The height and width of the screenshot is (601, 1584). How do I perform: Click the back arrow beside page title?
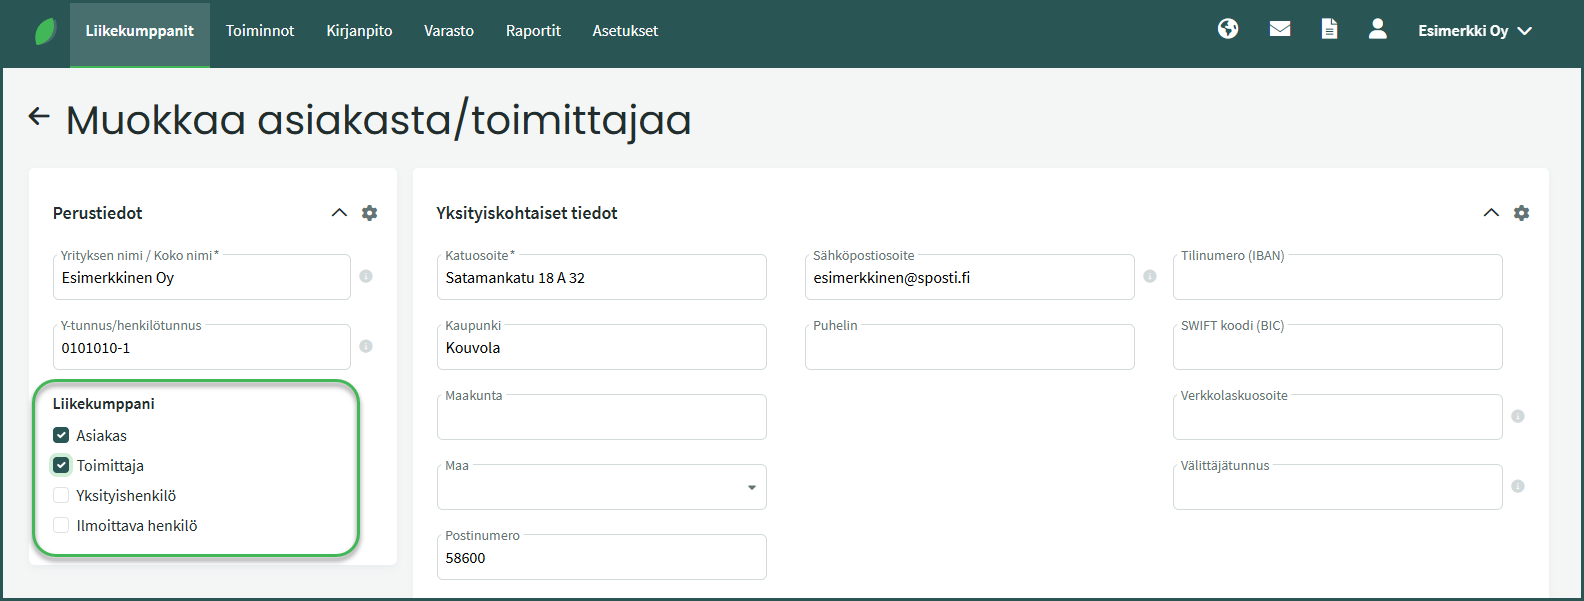click(39, 117)
